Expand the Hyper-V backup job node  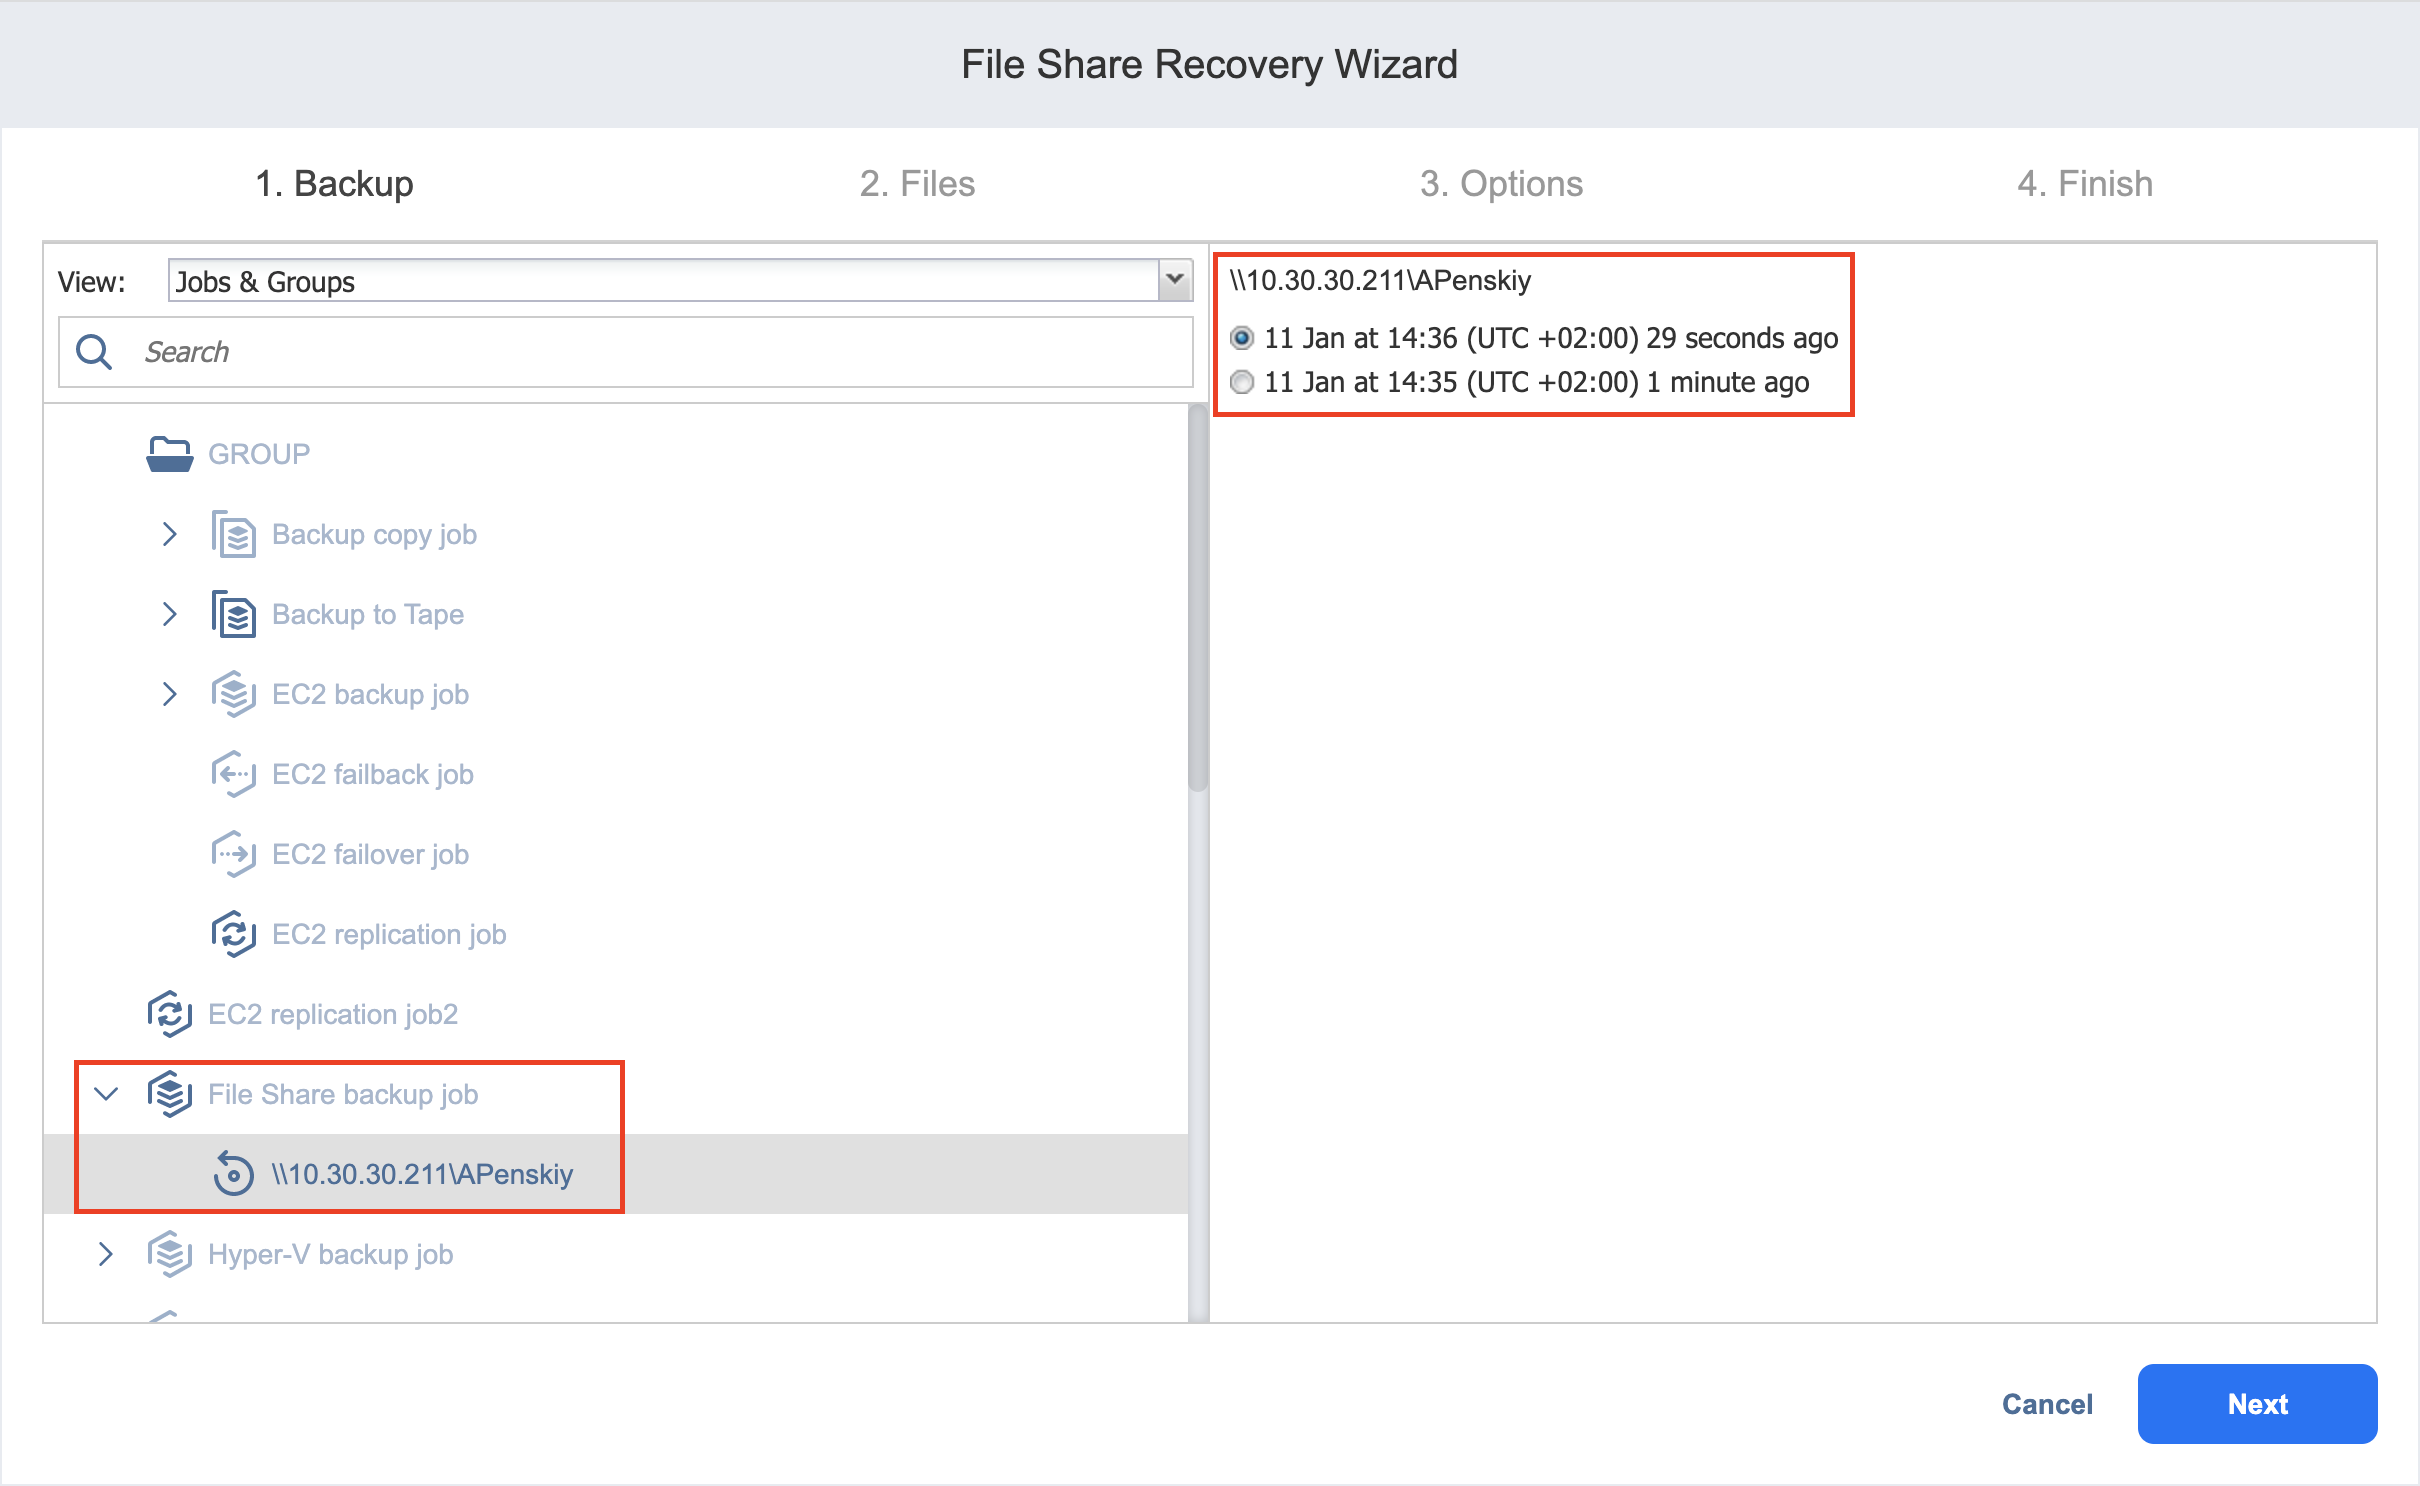click(x=106, y=1254)
